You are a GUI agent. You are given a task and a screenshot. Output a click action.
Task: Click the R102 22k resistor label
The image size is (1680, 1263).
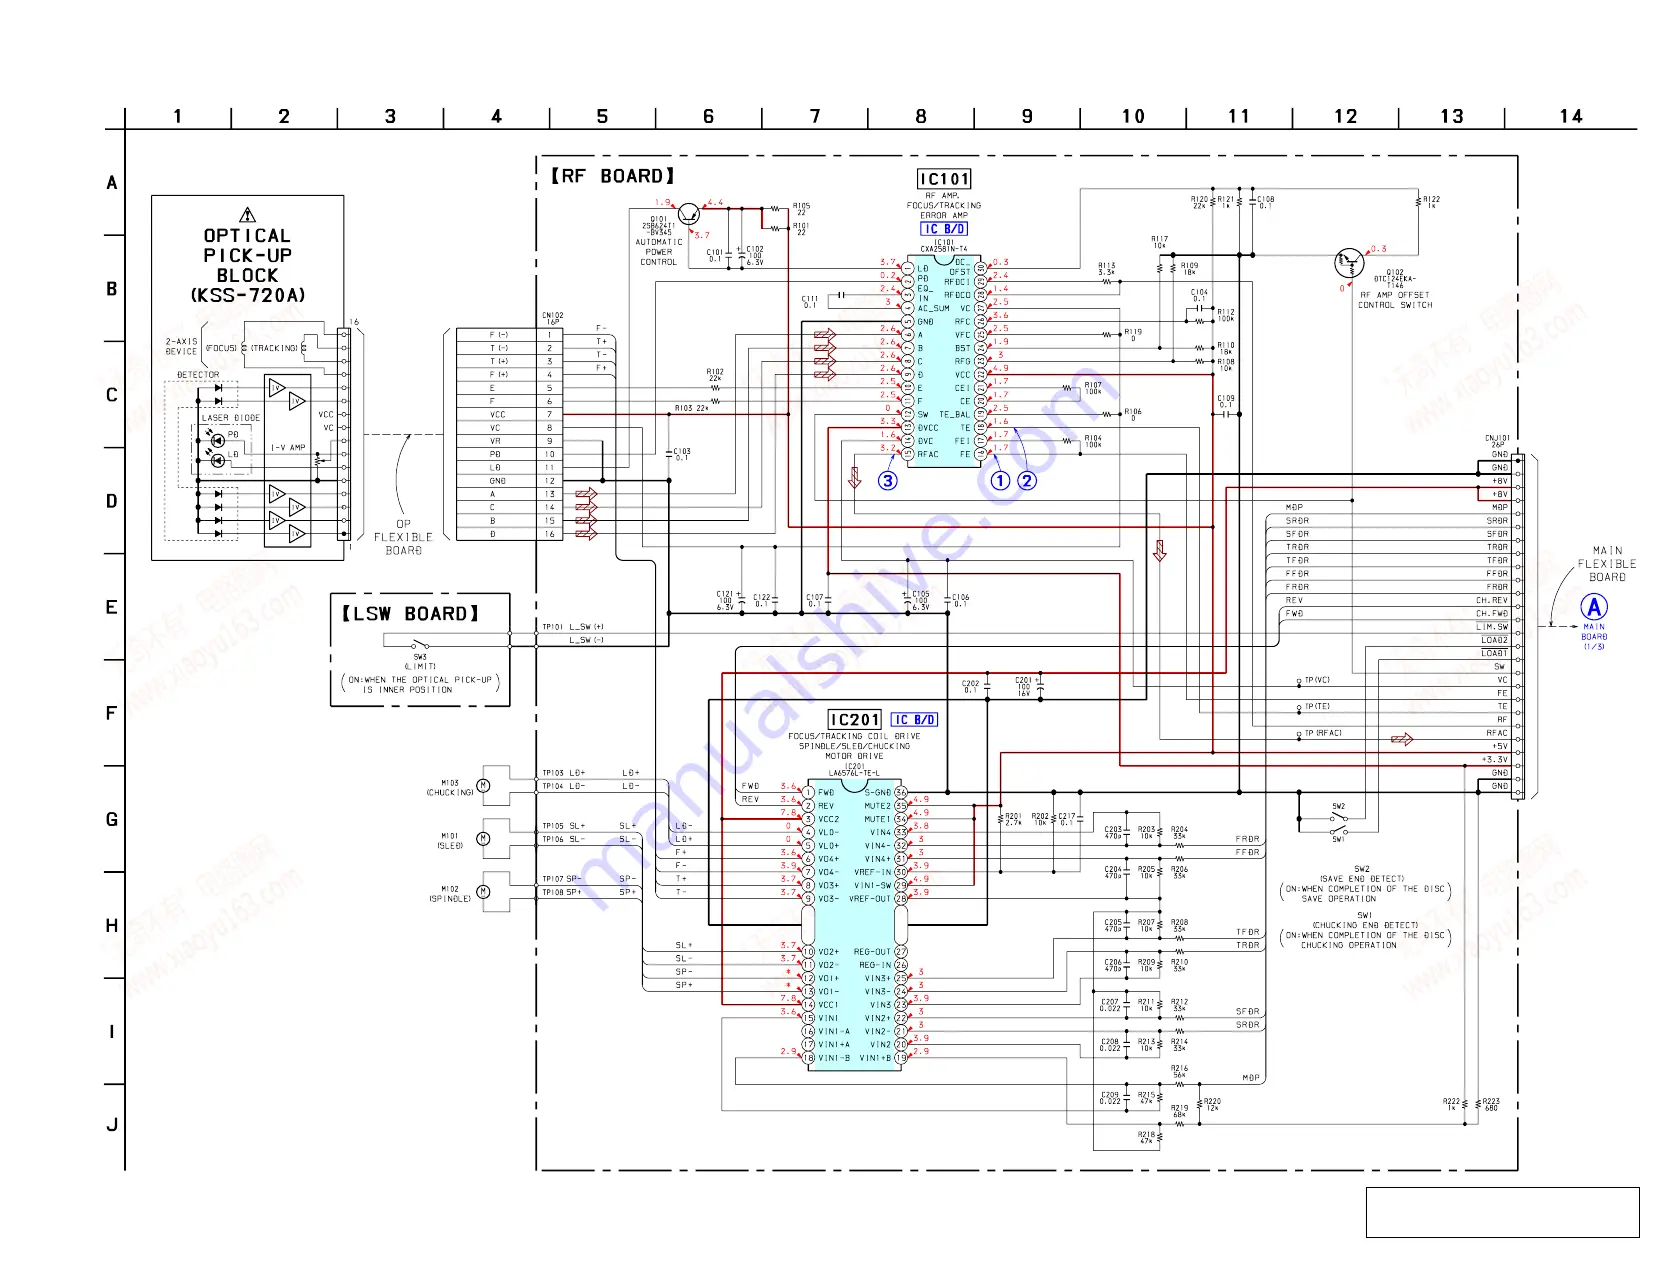tap(715, 375)
